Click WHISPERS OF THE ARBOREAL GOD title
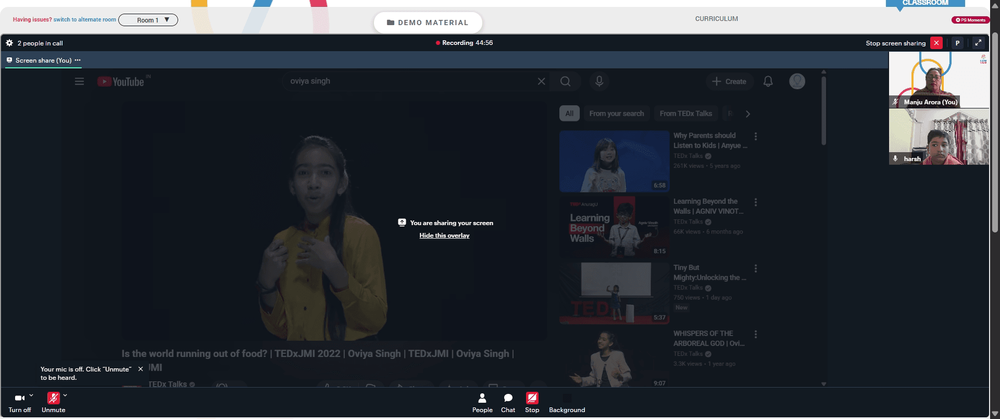Screen dimensions: 1000x419 [709, 338]
